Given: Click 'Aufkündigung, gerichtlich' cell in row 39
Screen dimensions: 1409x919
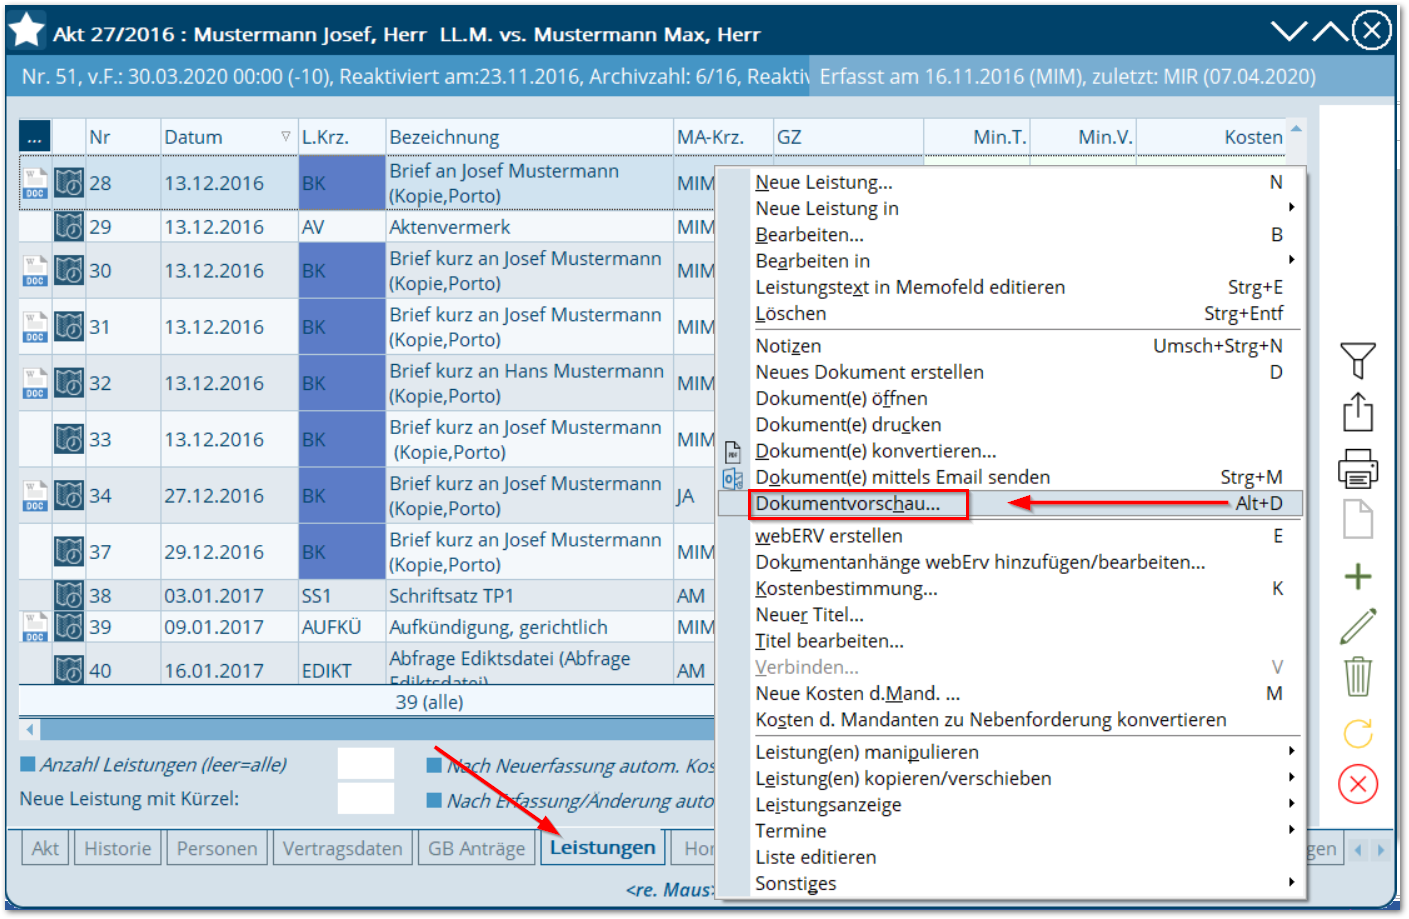Looking at the screenshot, I should pyautogui.click(x=529, y=627).
